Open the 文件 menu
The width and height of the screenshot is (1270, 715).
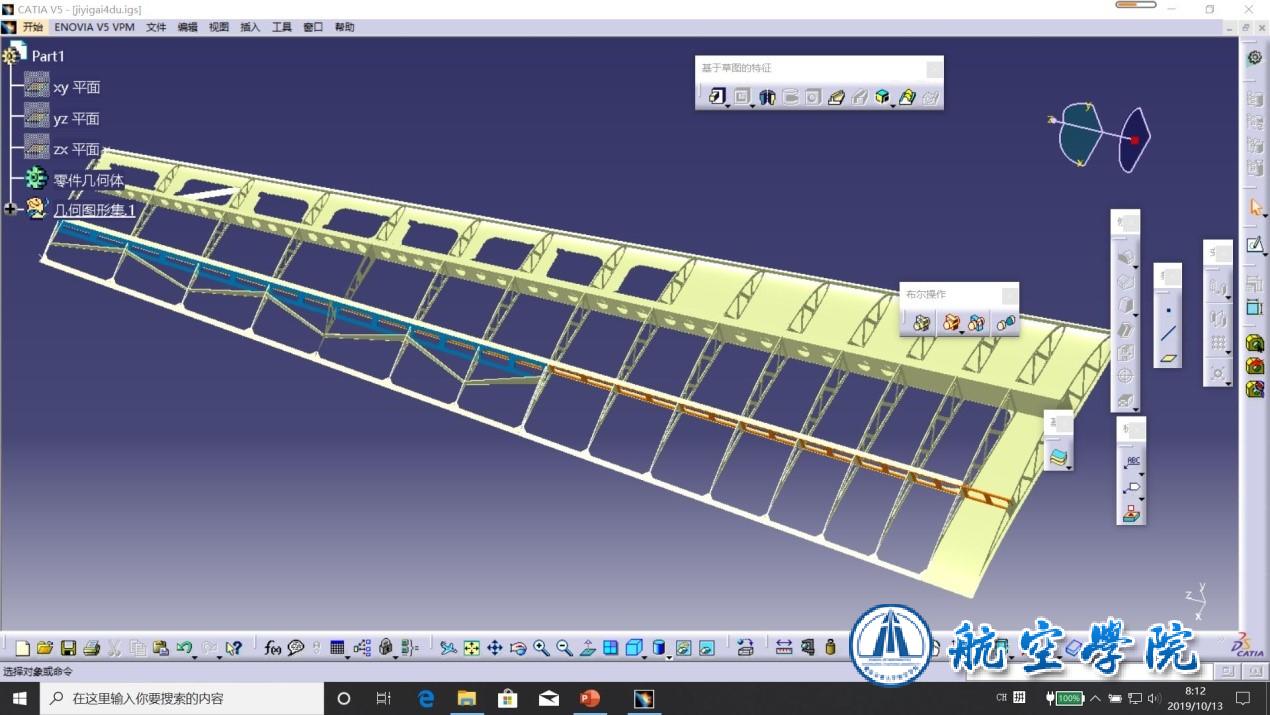click(156, 27)
